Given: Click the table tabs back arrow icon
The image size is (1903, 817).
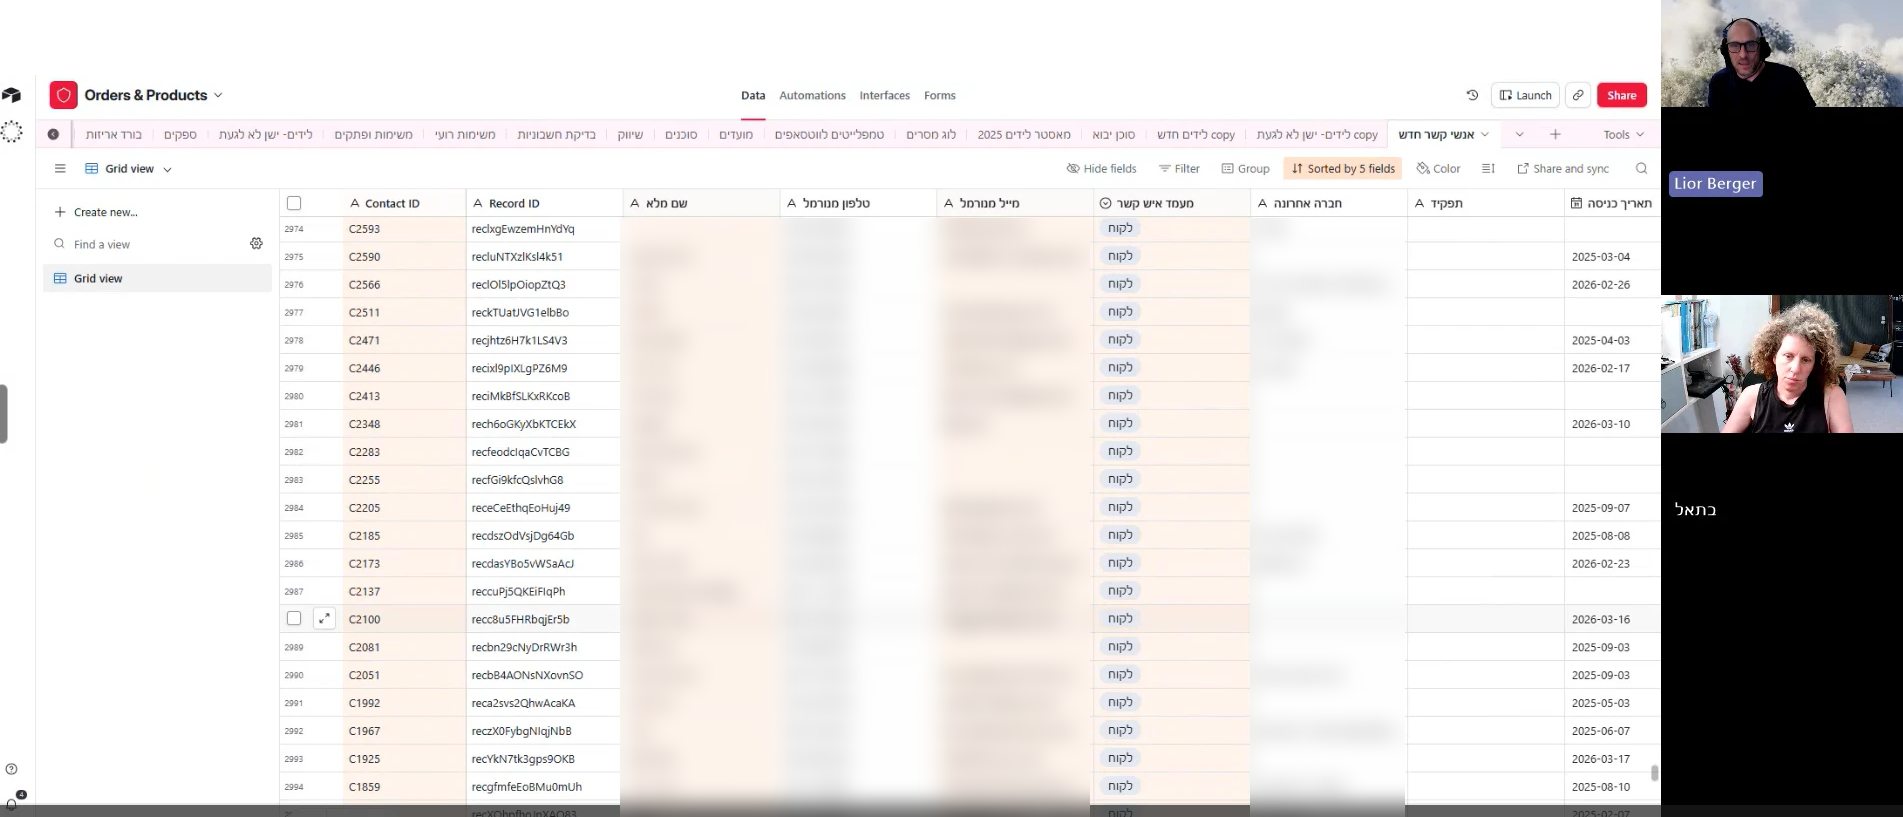Looking at the screenshot, I should [x=53, y=134].
